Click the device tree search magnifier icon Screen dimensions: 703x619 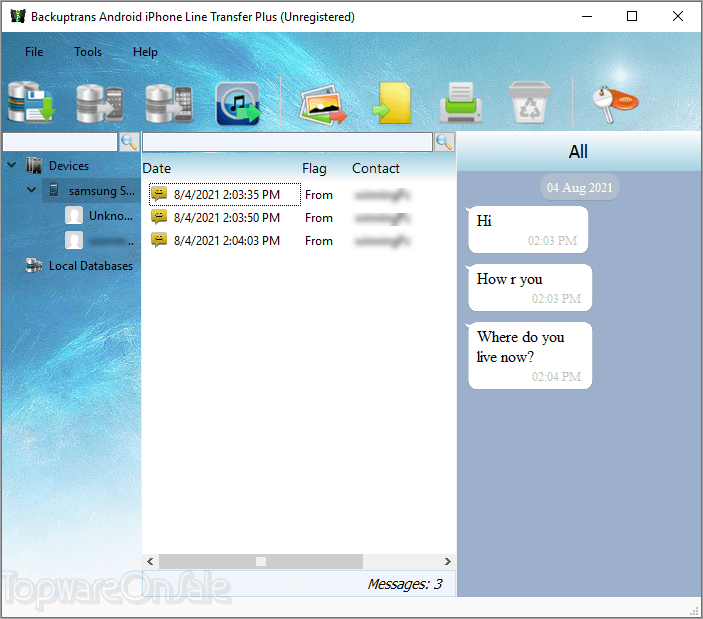click(129, 142)
